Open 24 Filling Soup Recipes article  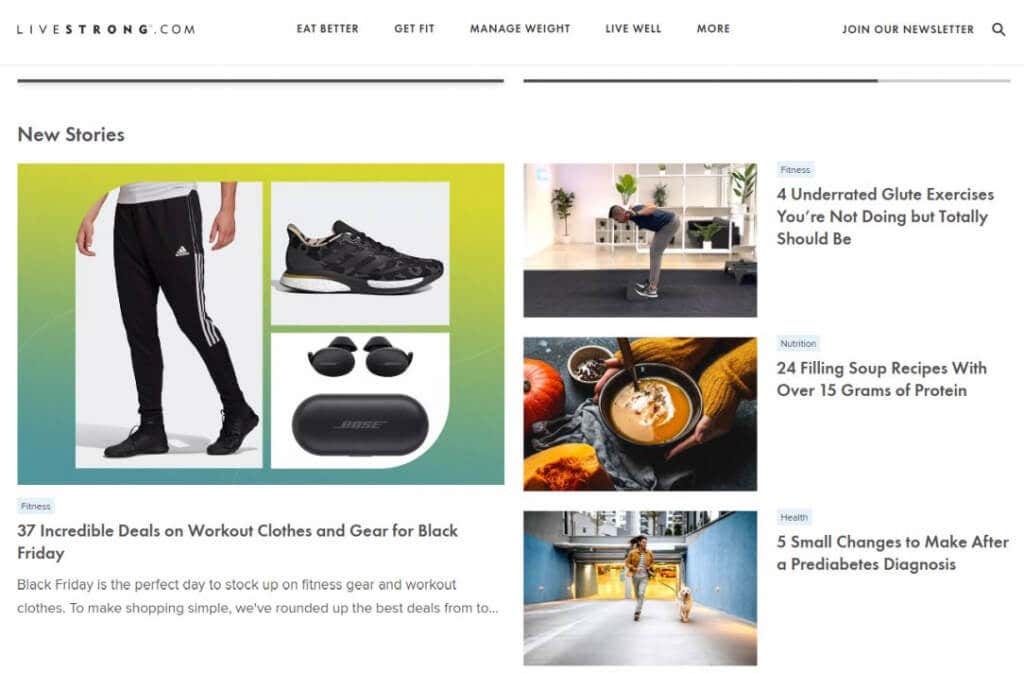[x=882, y=379]
